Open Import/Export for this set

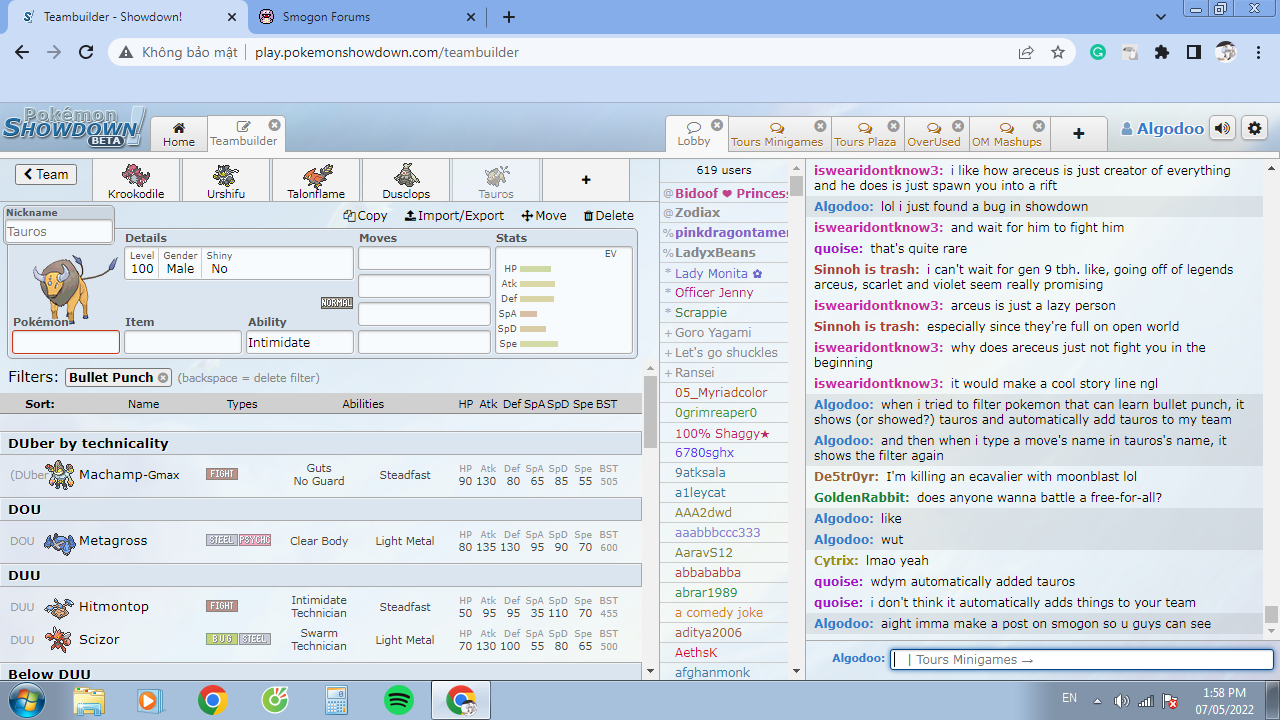point(454,216)
